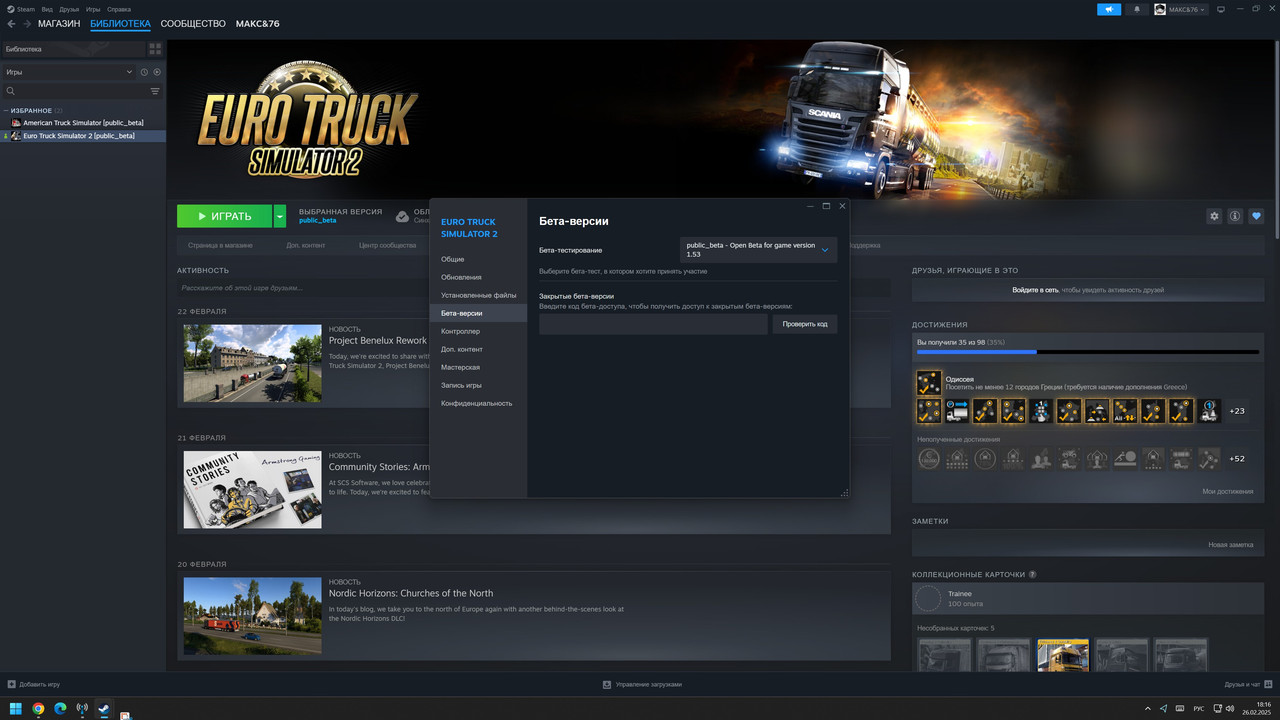Click Проверить код button
Viewport: 1280px width, 720px height.
point(805,324)
